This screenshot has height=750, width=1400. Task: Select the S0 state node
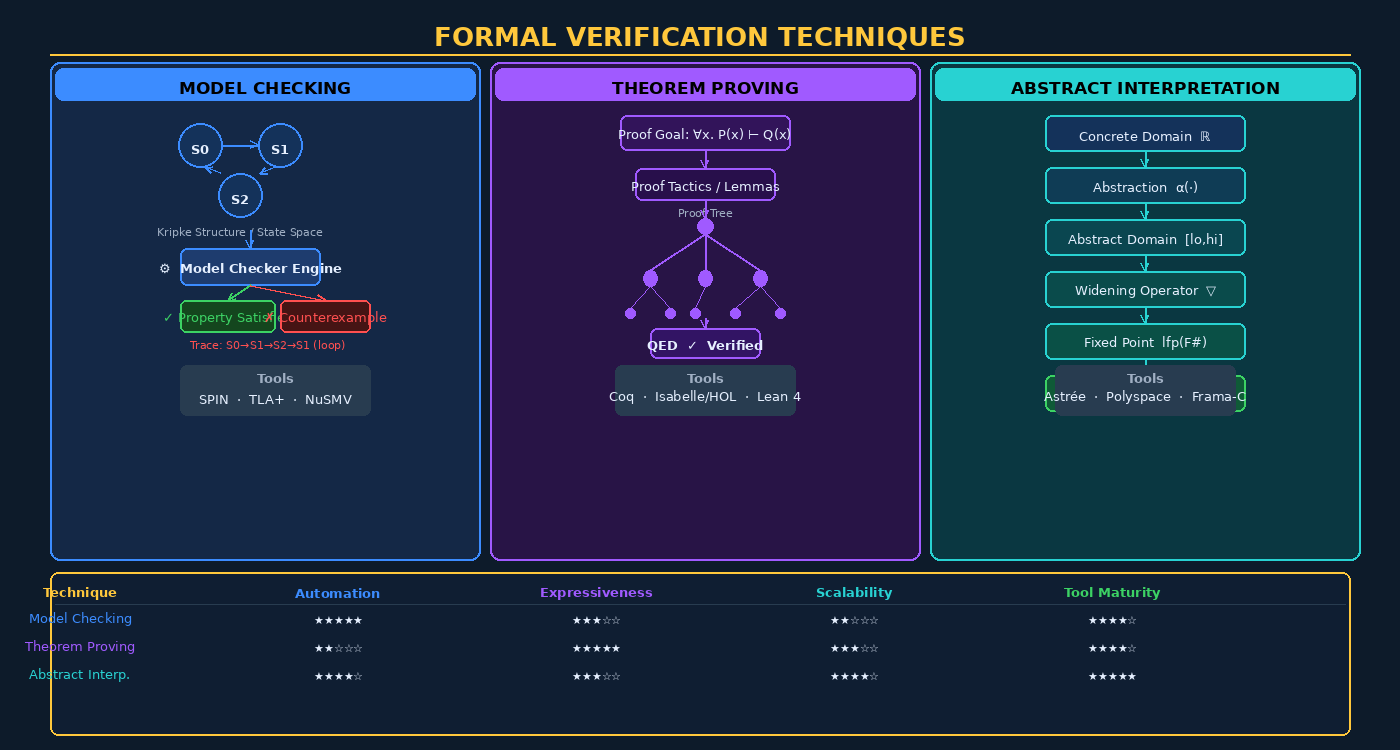click(200, 146)
